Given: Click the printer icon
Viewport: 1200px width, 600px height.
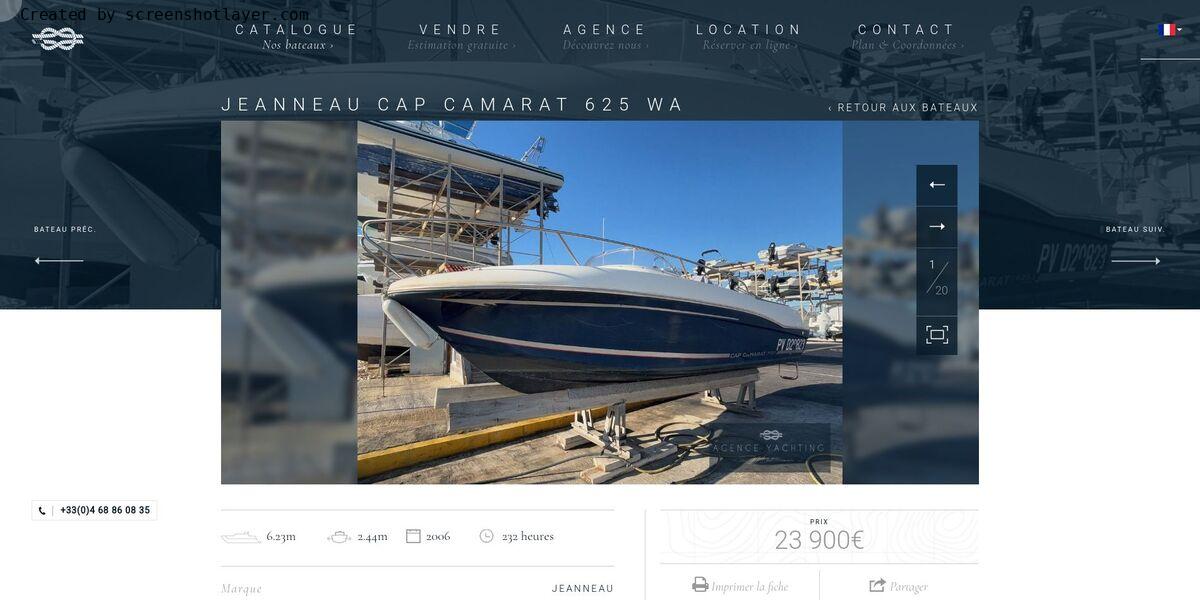Looking at the screenshot, I should (700, 585).
